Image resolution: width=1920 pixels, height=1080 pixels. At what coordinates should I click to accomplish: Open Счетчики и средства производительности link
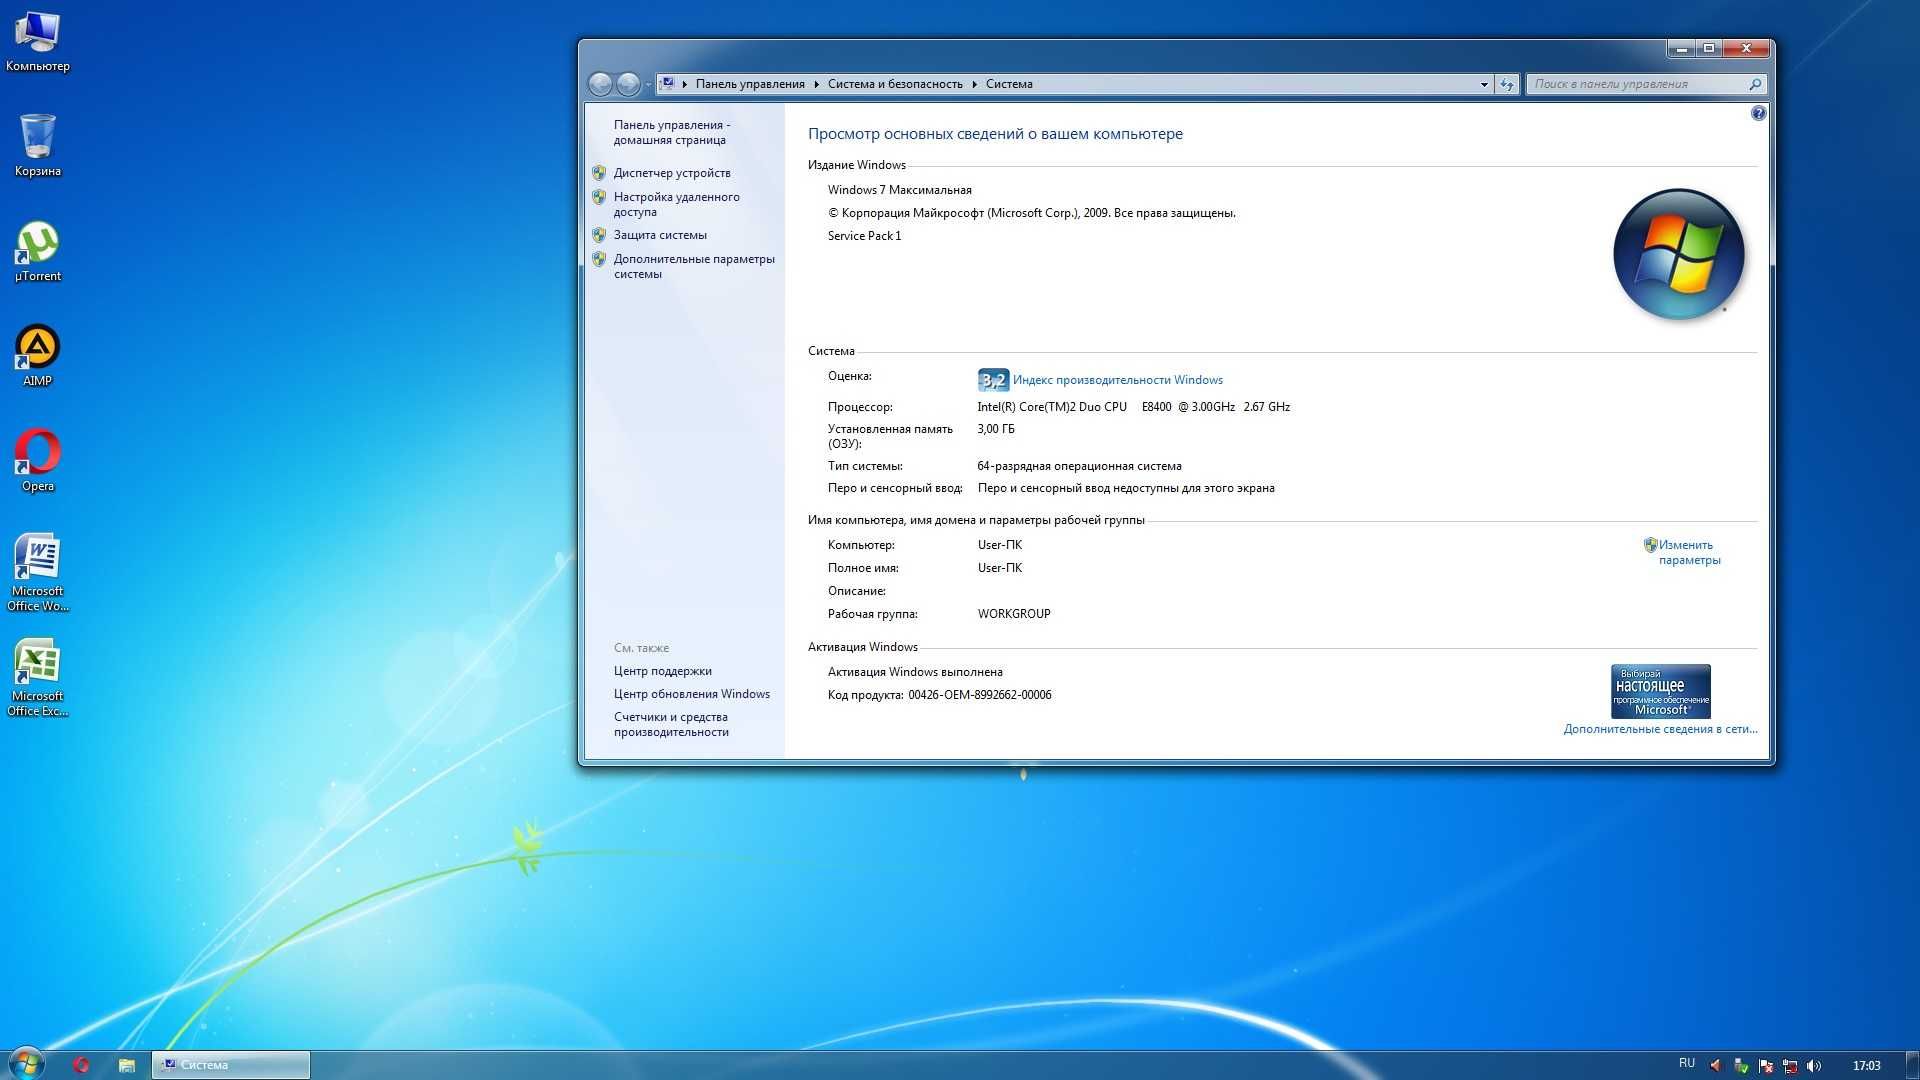671,724
